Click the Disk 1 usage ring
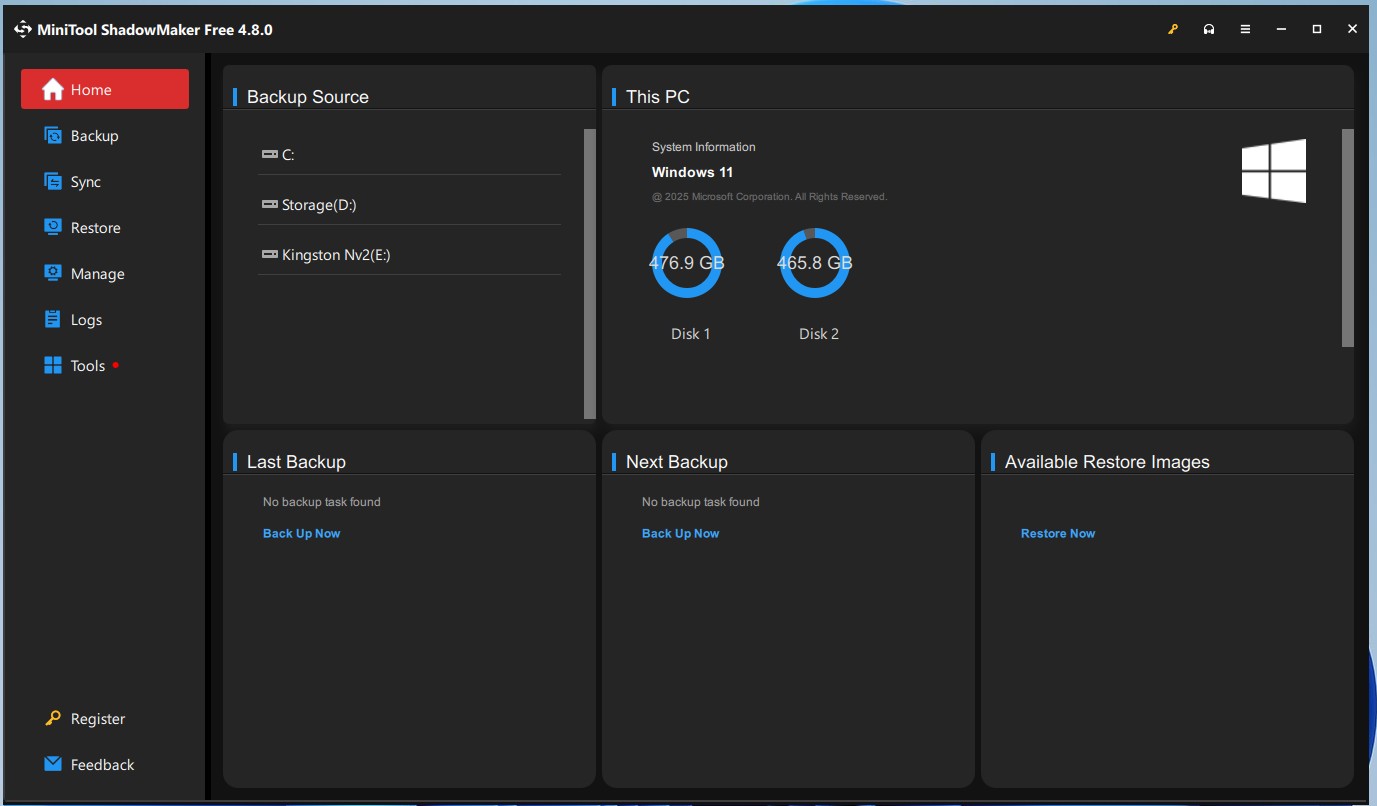This screenshot has width=1377, height=806. click(x=687, y=264)
